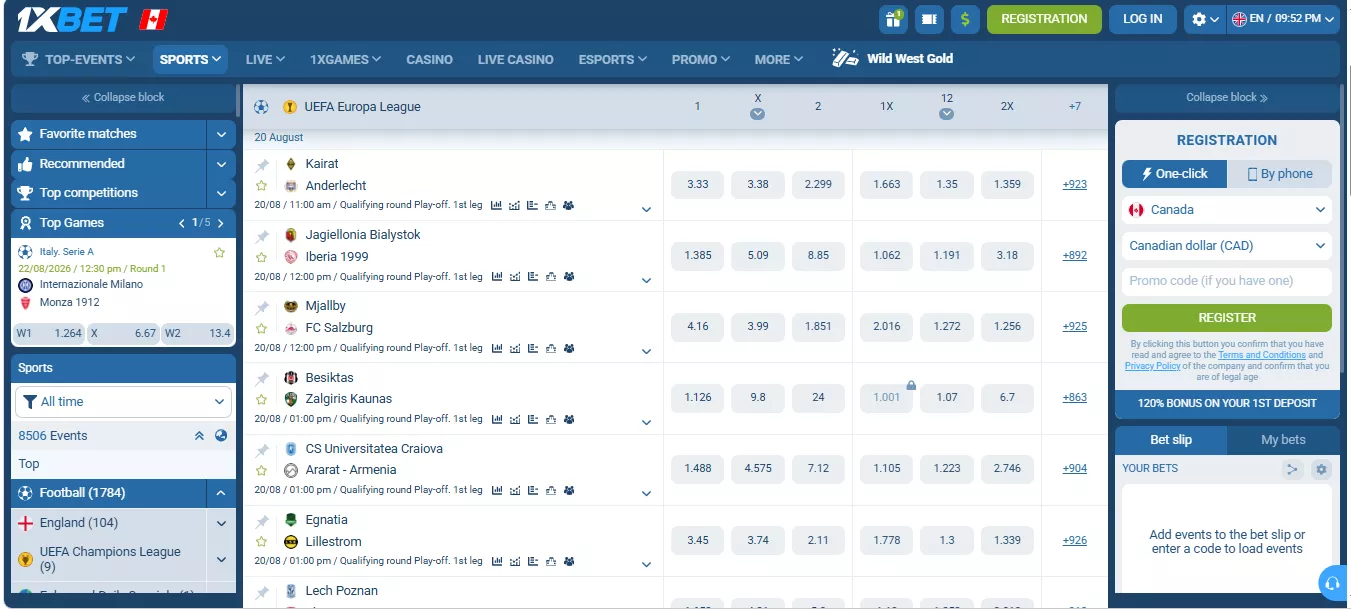Favorite the CS Universitatea Craiova match star
The width and height of the screenshot is (1351, 609).
pyautogui.click(x=262, y=470)
